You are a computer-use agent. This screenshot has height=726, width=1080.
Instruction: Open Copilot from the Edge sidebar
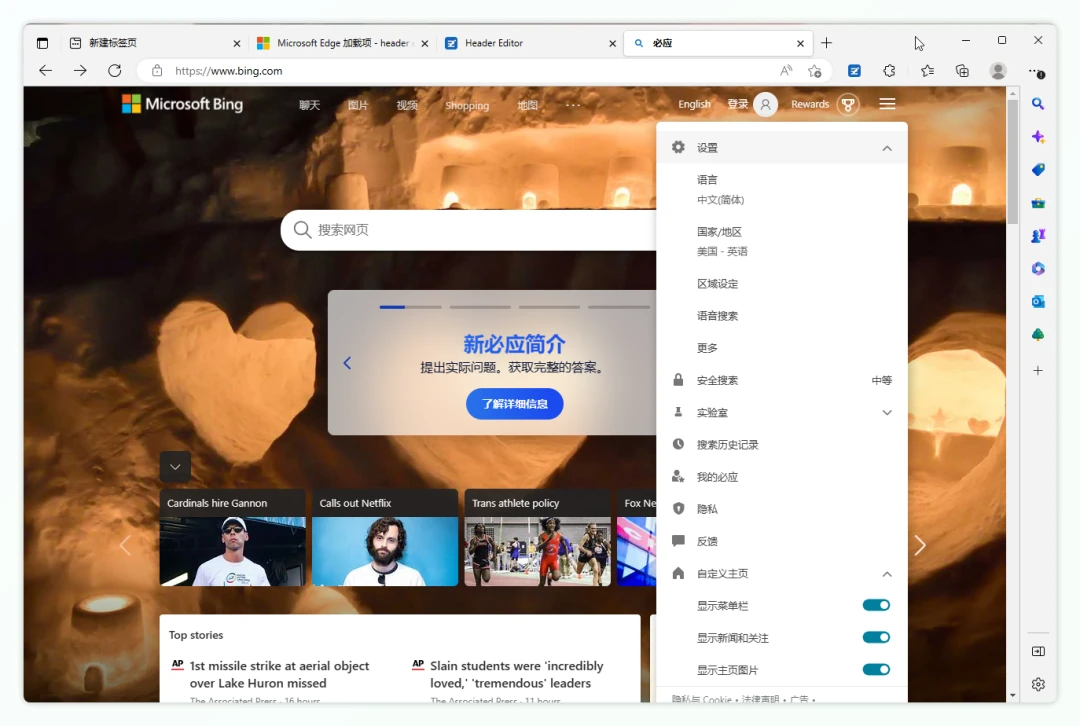pos(1038,137)
